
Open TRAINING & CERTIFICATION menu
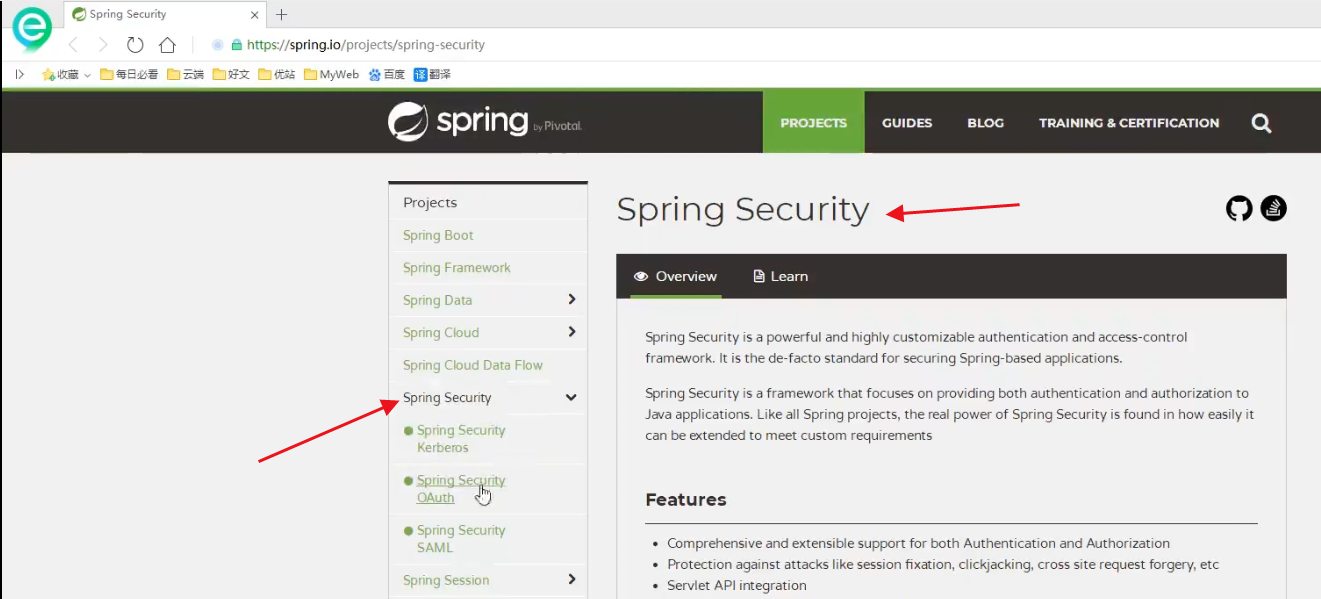1129,122
